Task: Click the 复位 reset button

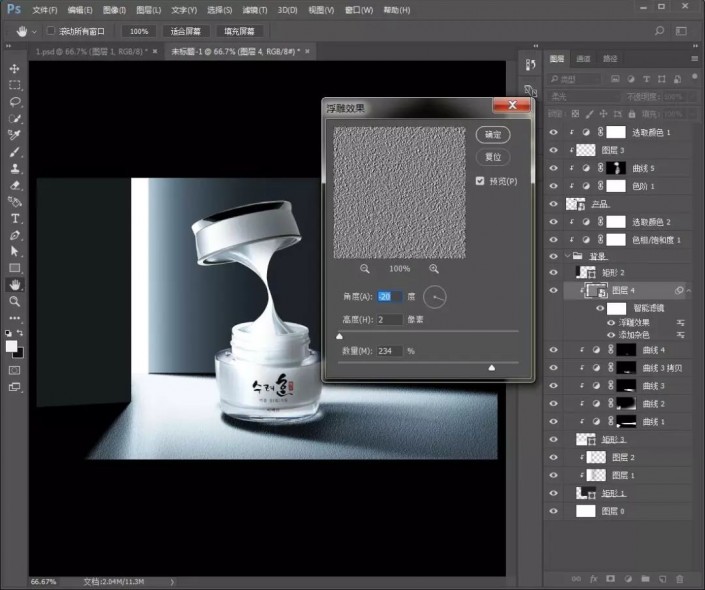Action: point(492,157)
